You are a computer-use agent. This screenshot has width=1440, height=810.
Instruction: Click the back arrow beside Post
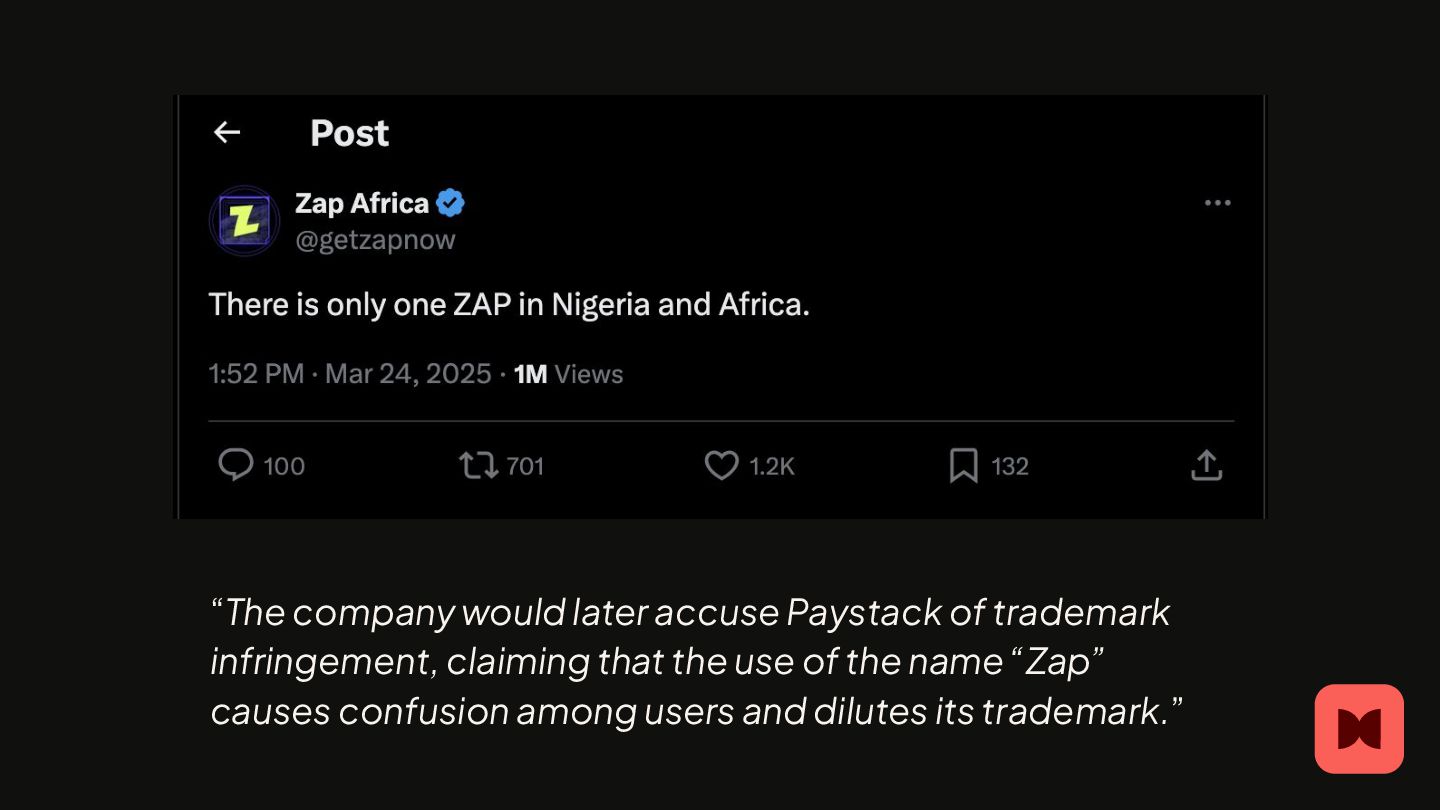coord(227,132)
